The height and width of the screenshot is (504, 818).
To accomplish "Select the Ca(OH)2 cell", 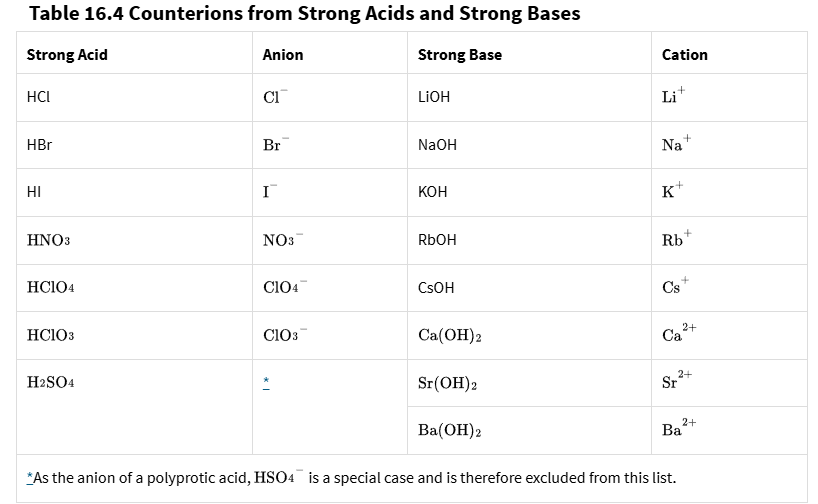I will [450, 335].
